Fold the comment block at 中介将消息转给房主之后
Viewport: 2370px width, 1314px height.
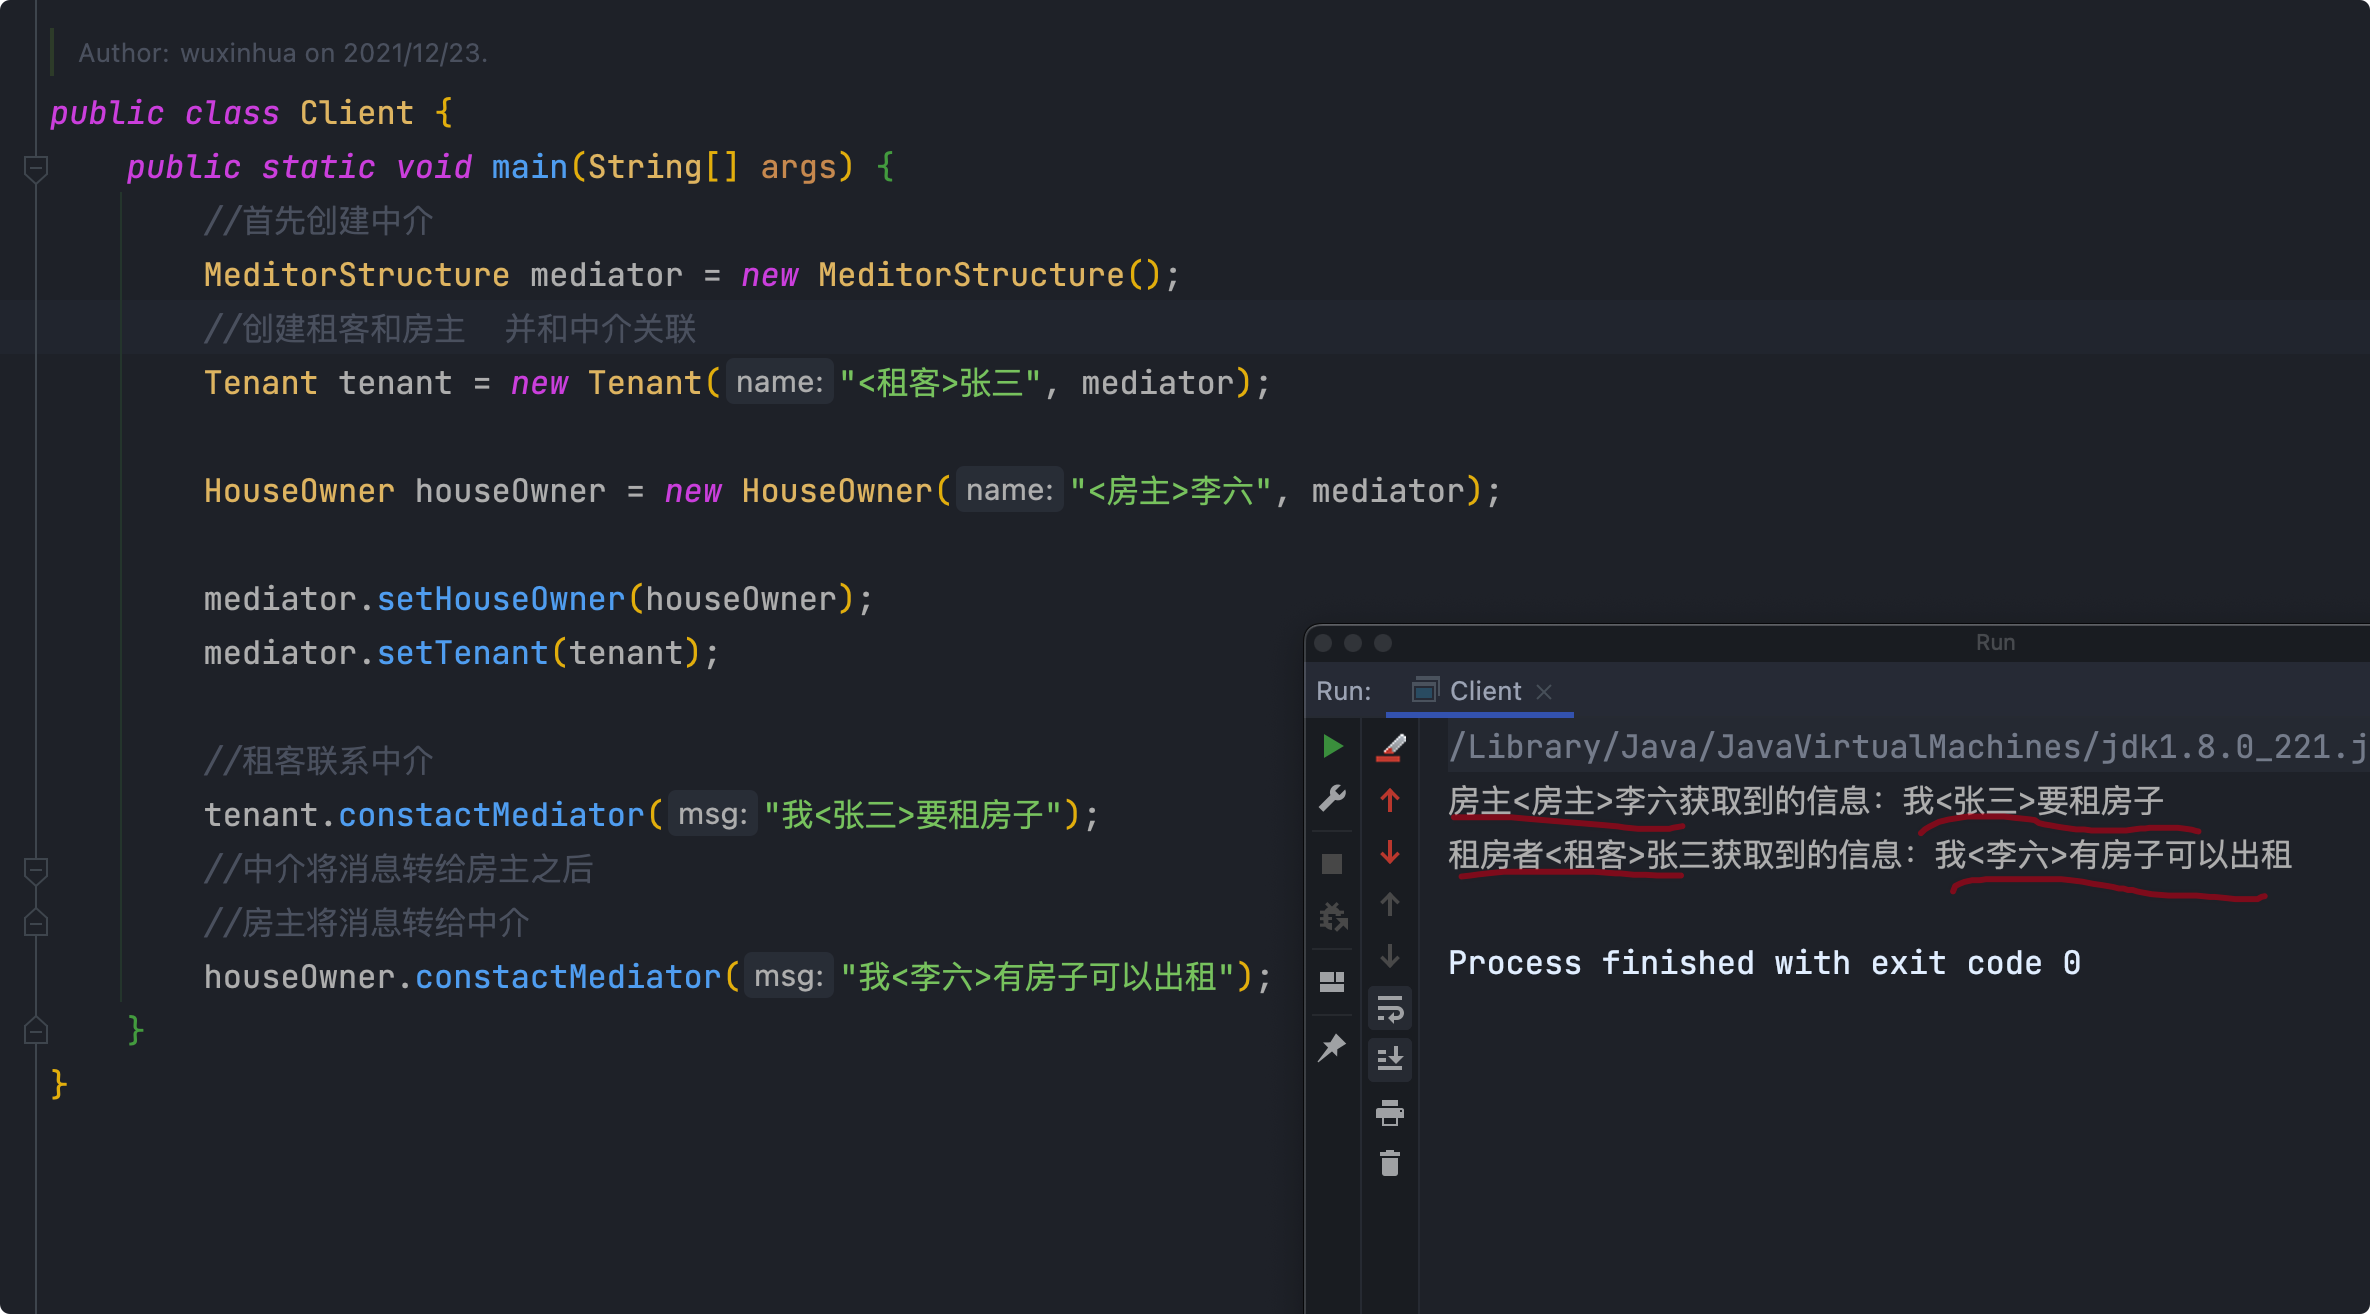pyautogui.click(x=36, y=870)
